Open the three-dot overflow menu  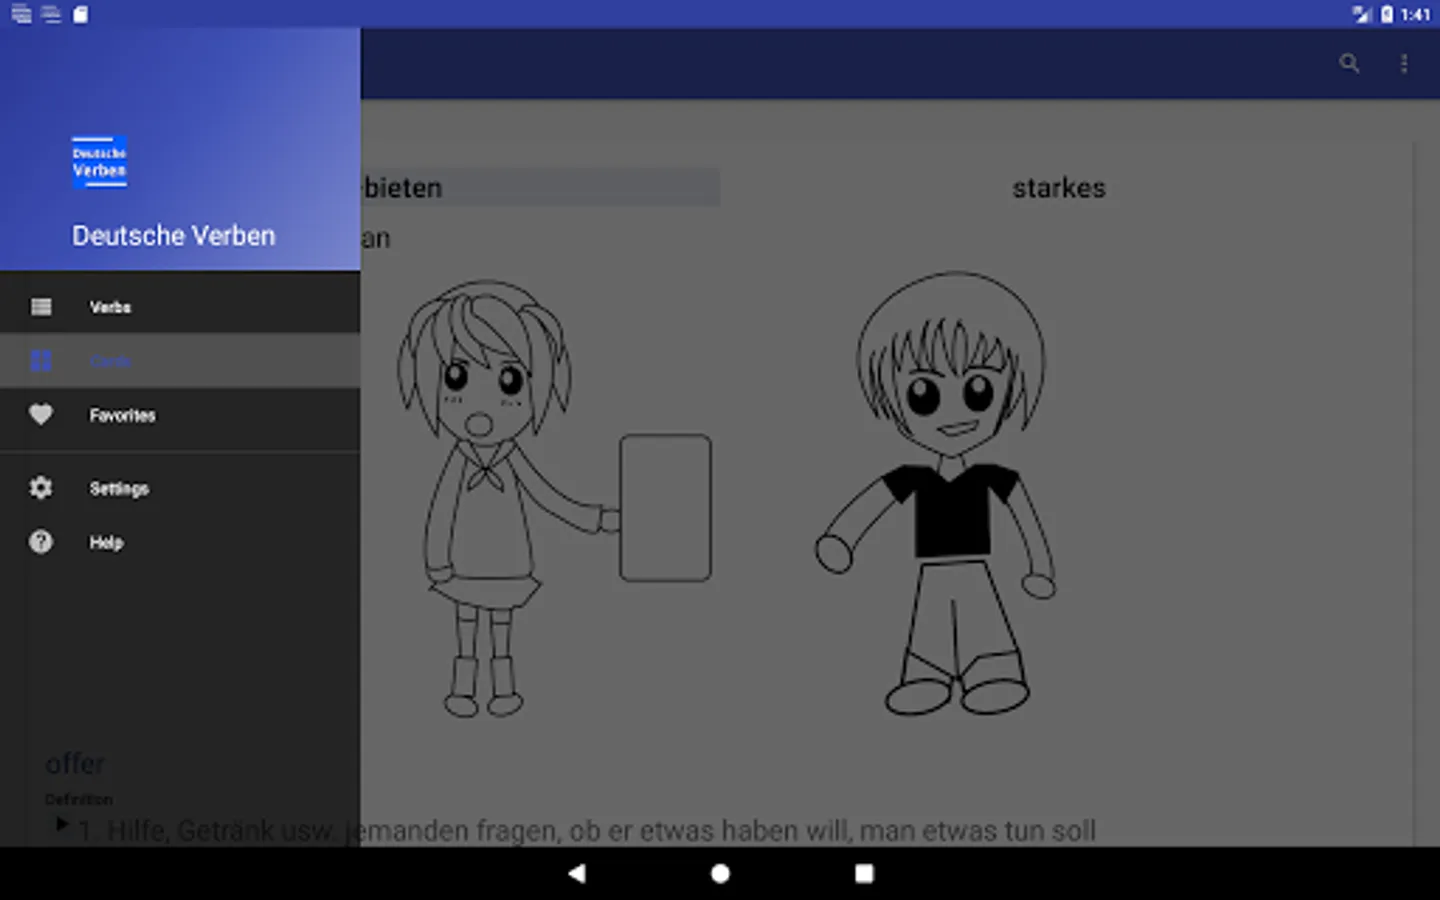click(x=1404, y=64)
